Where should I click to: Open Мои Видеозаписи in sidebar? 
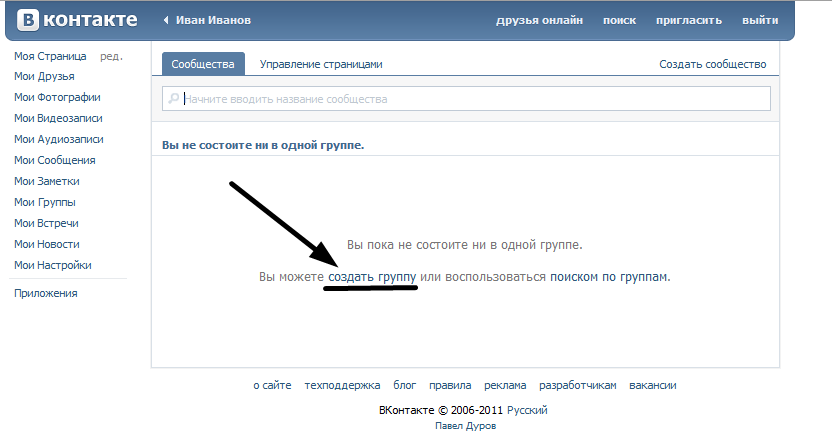pos(58,118)
